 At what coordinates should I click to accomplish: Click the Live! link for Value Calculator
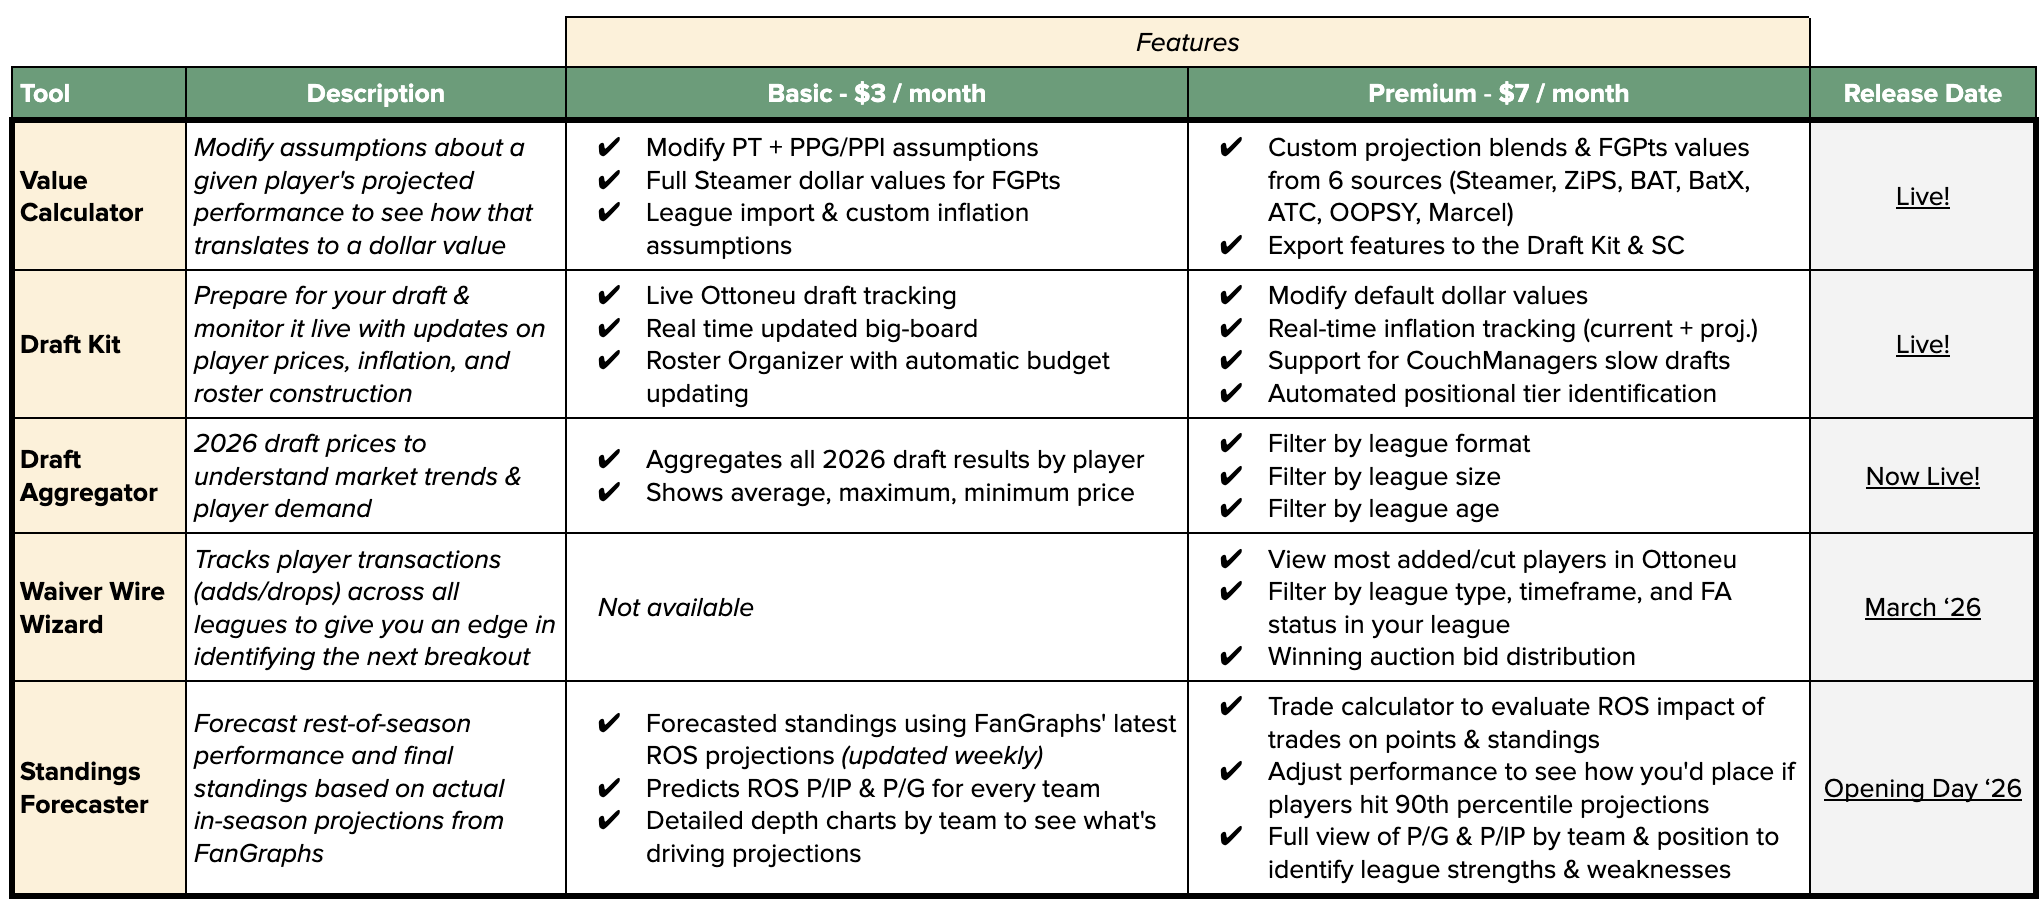pyautogui.click(x=1921, y=196)
